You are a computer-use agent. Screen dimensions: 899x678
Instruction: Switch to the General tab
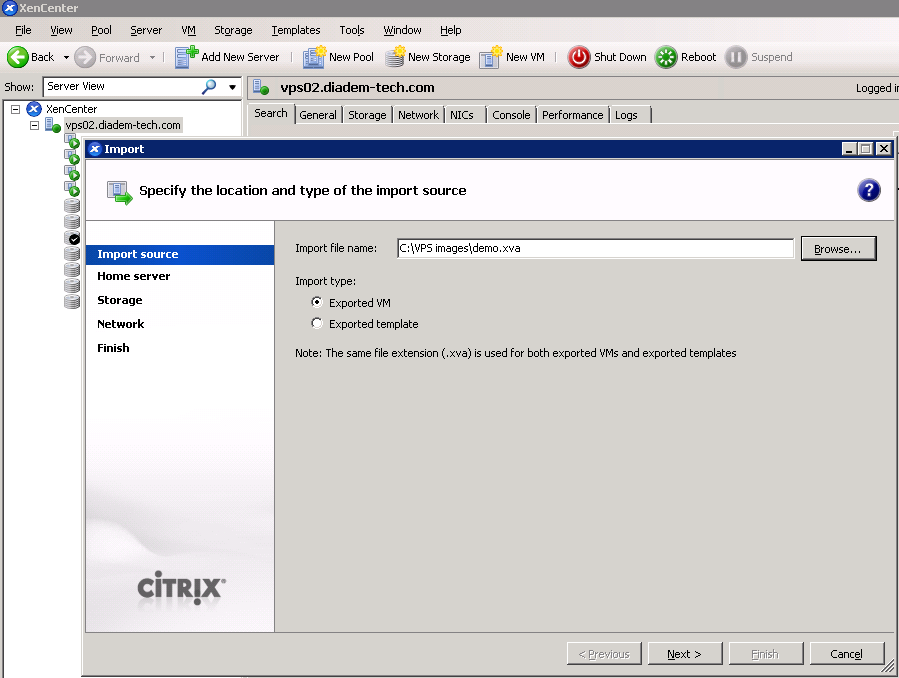tap(318, 115)
